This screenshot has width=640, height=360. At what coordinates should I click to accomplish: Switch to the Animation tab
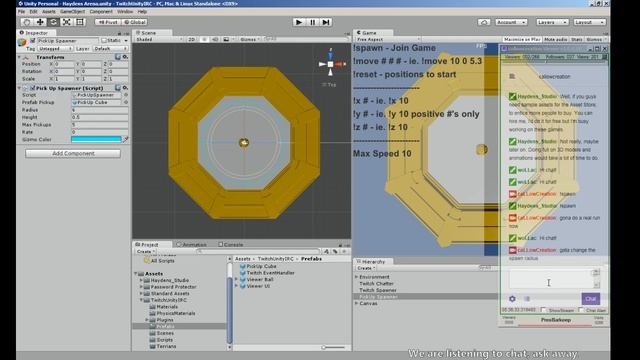point(191,244)
